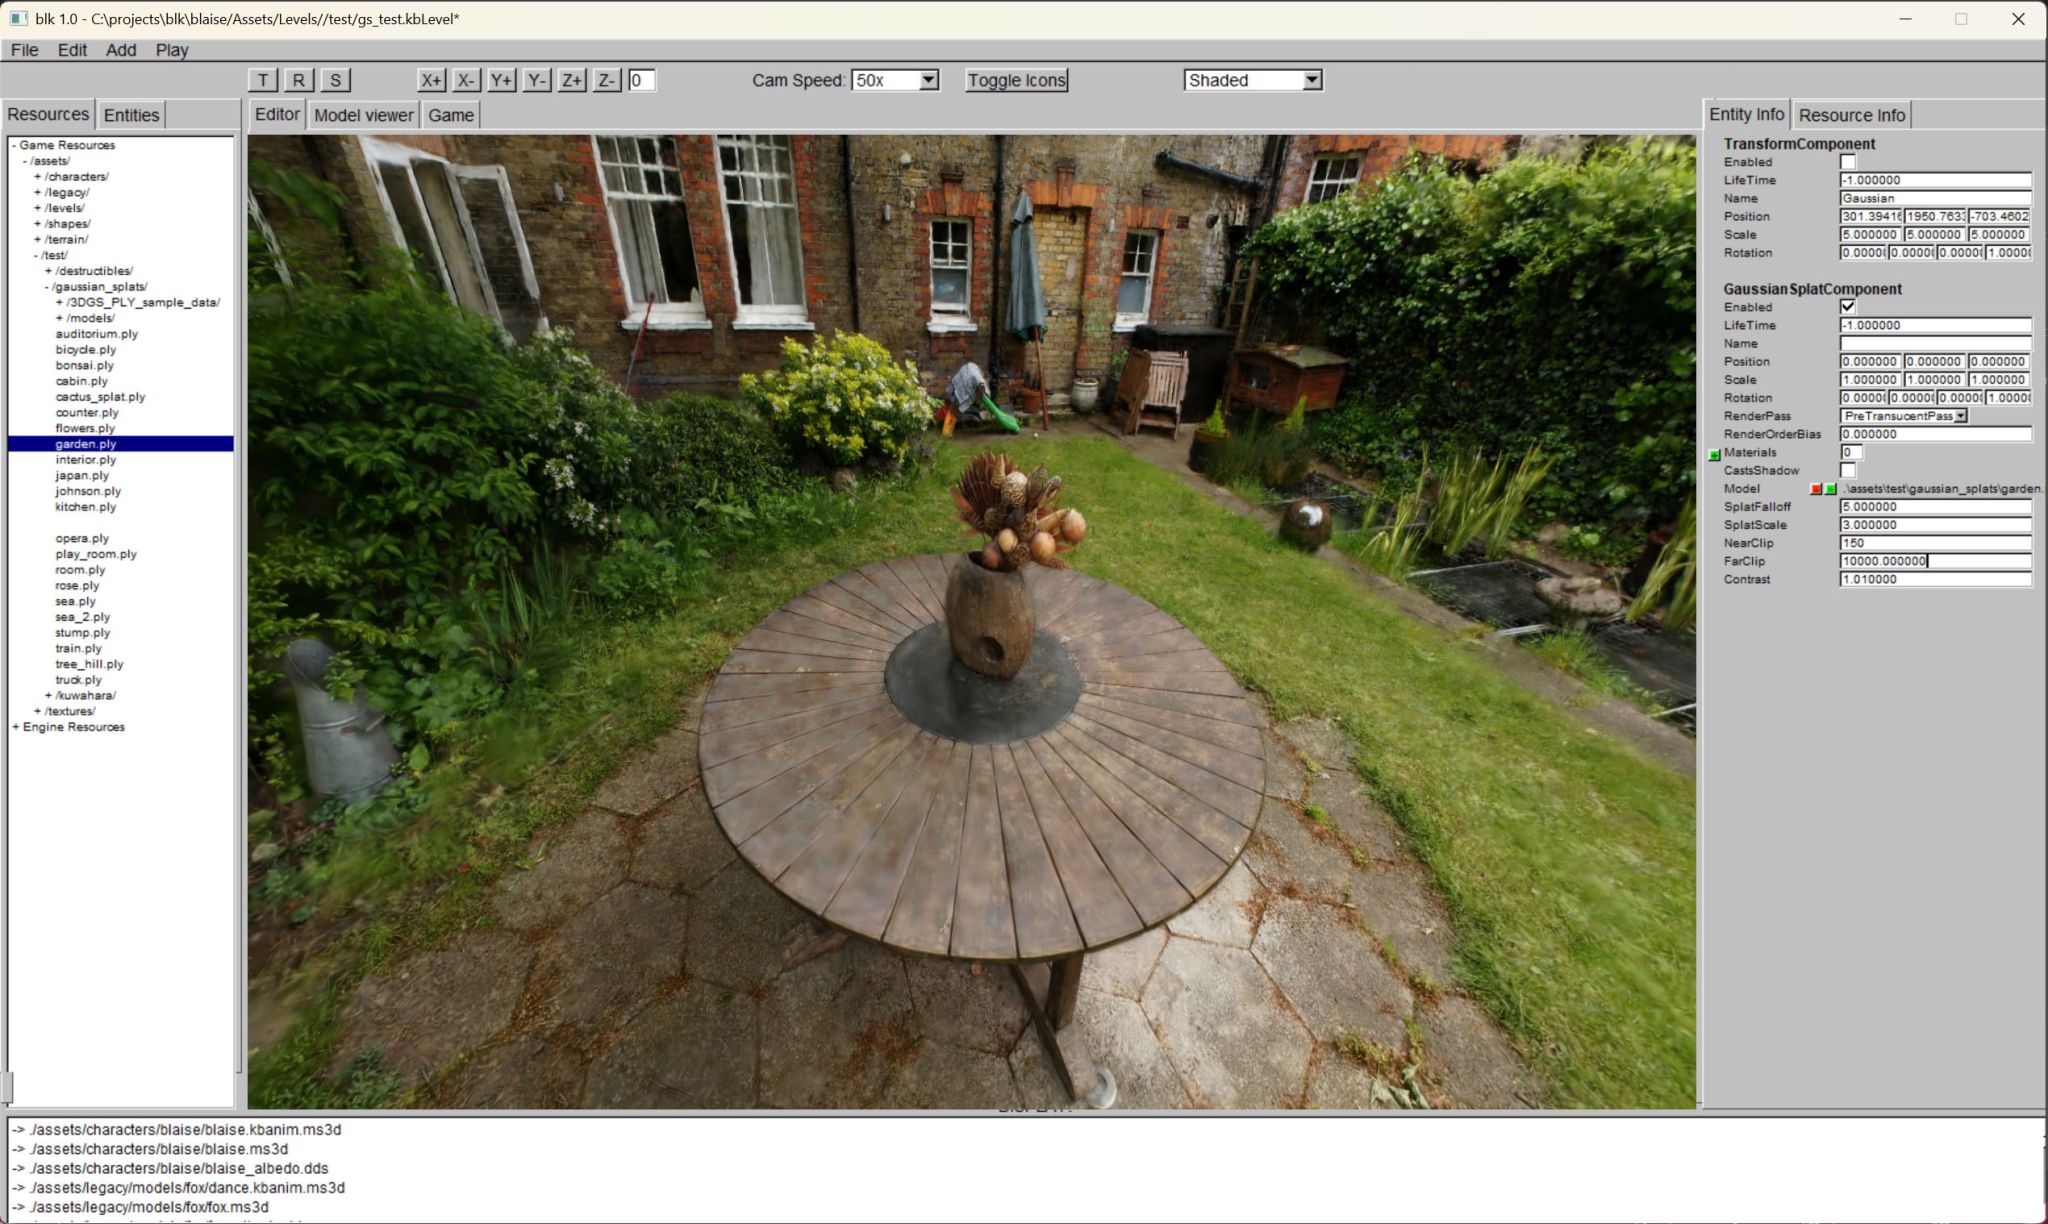Click the red clear icon next to Model
Image resolution: width=2048 pixels, height=1224 pixels.
1816,489
